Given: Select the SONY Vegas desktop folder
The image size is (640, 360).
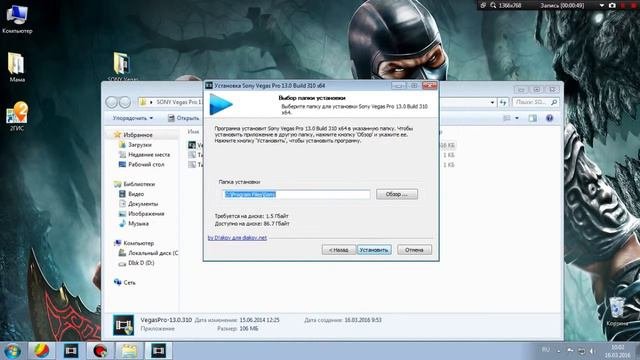Looking at the screenshot, I should pyautogui.click(x=122, y=66).
